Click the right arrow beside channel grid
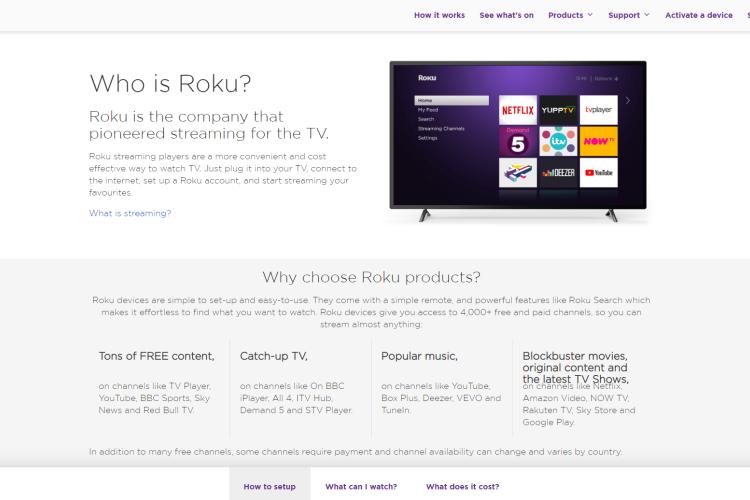 [x=628, y=100]
